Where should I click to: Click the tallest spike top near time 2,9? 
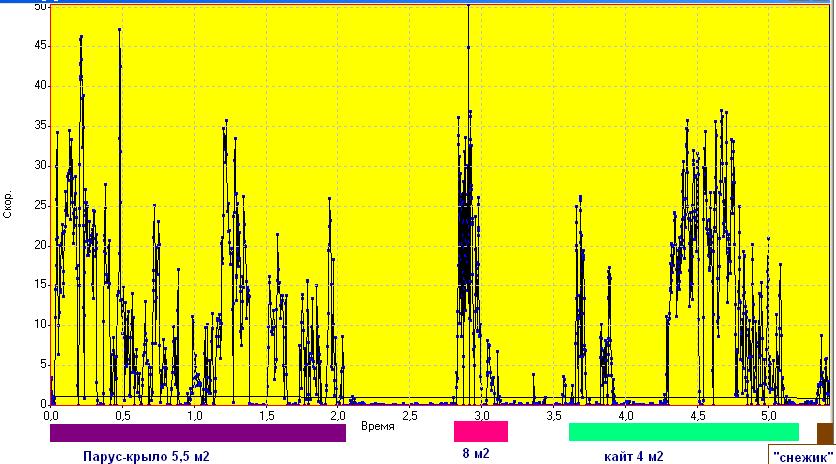[468, 7]
